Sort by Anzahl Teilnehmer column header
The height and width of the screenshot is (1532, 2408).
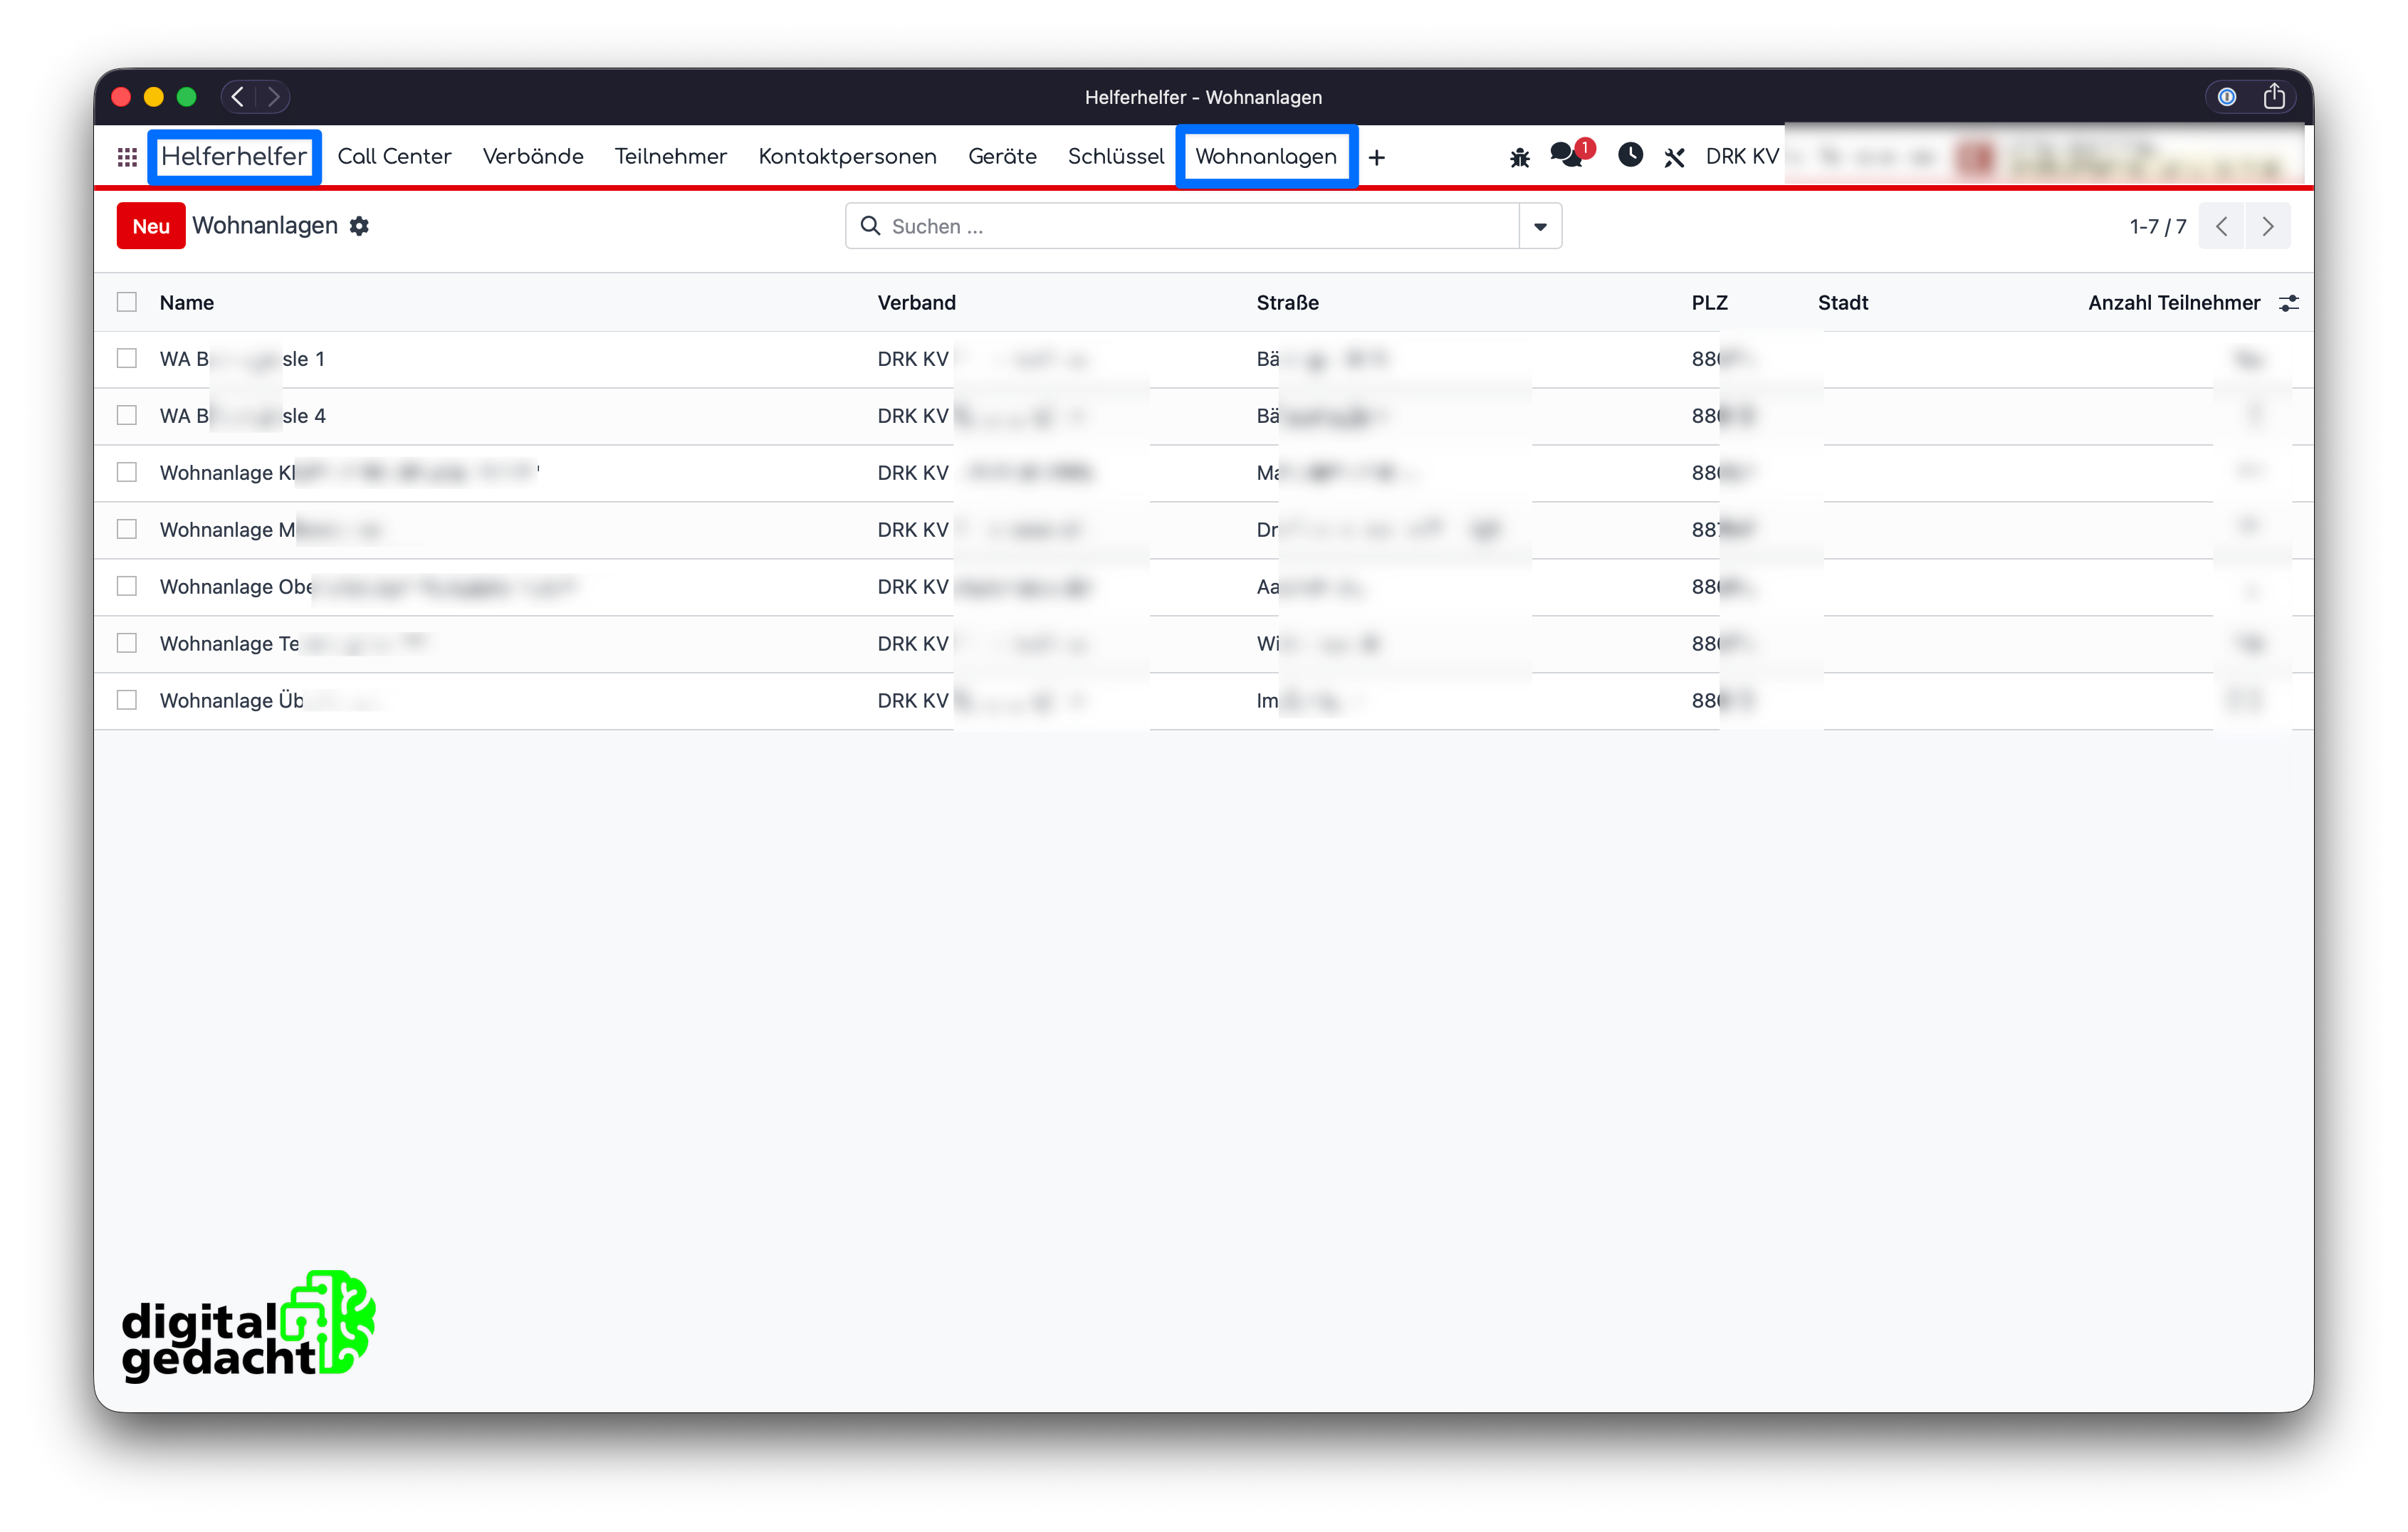[2174, 303]
